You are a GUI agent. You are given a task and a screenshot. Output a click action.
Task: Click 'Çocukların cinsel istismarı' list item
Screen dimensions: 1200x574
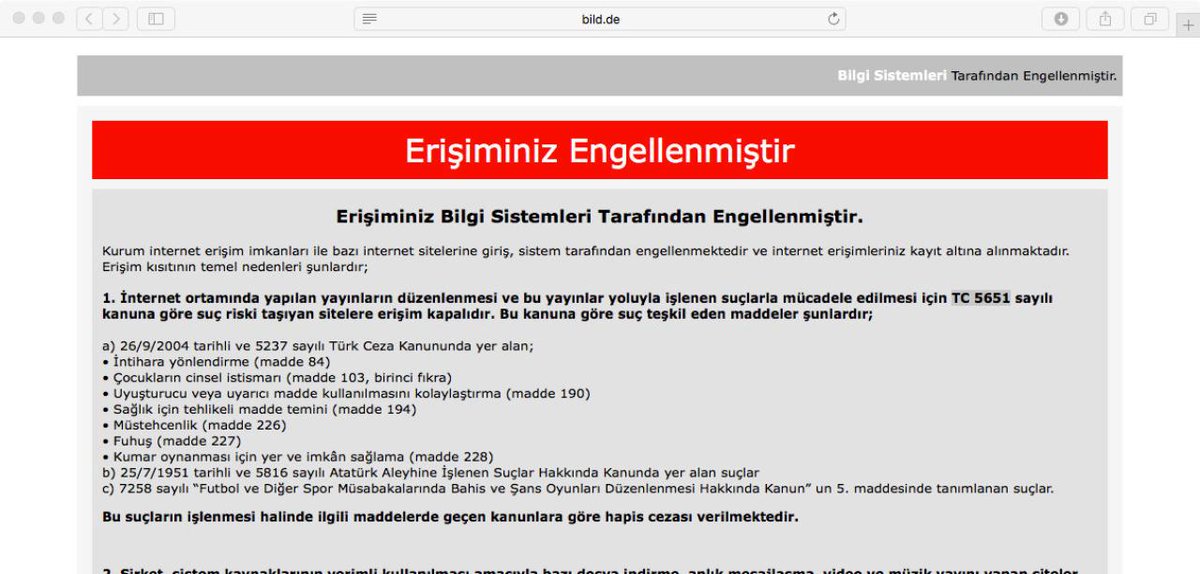point(277,377)
